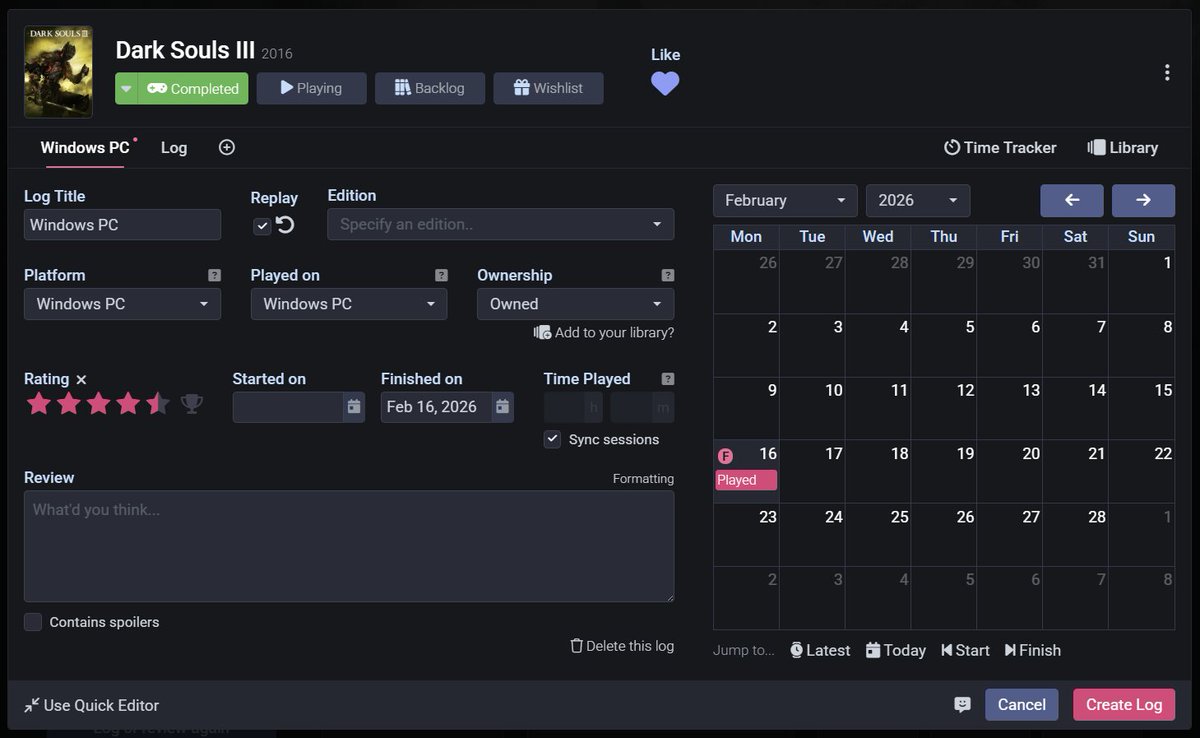Click the trophy mastered icon beside rating
The height and width of the screenshot is (738, 1200).
pyautogui.click(x=192, y=404)
